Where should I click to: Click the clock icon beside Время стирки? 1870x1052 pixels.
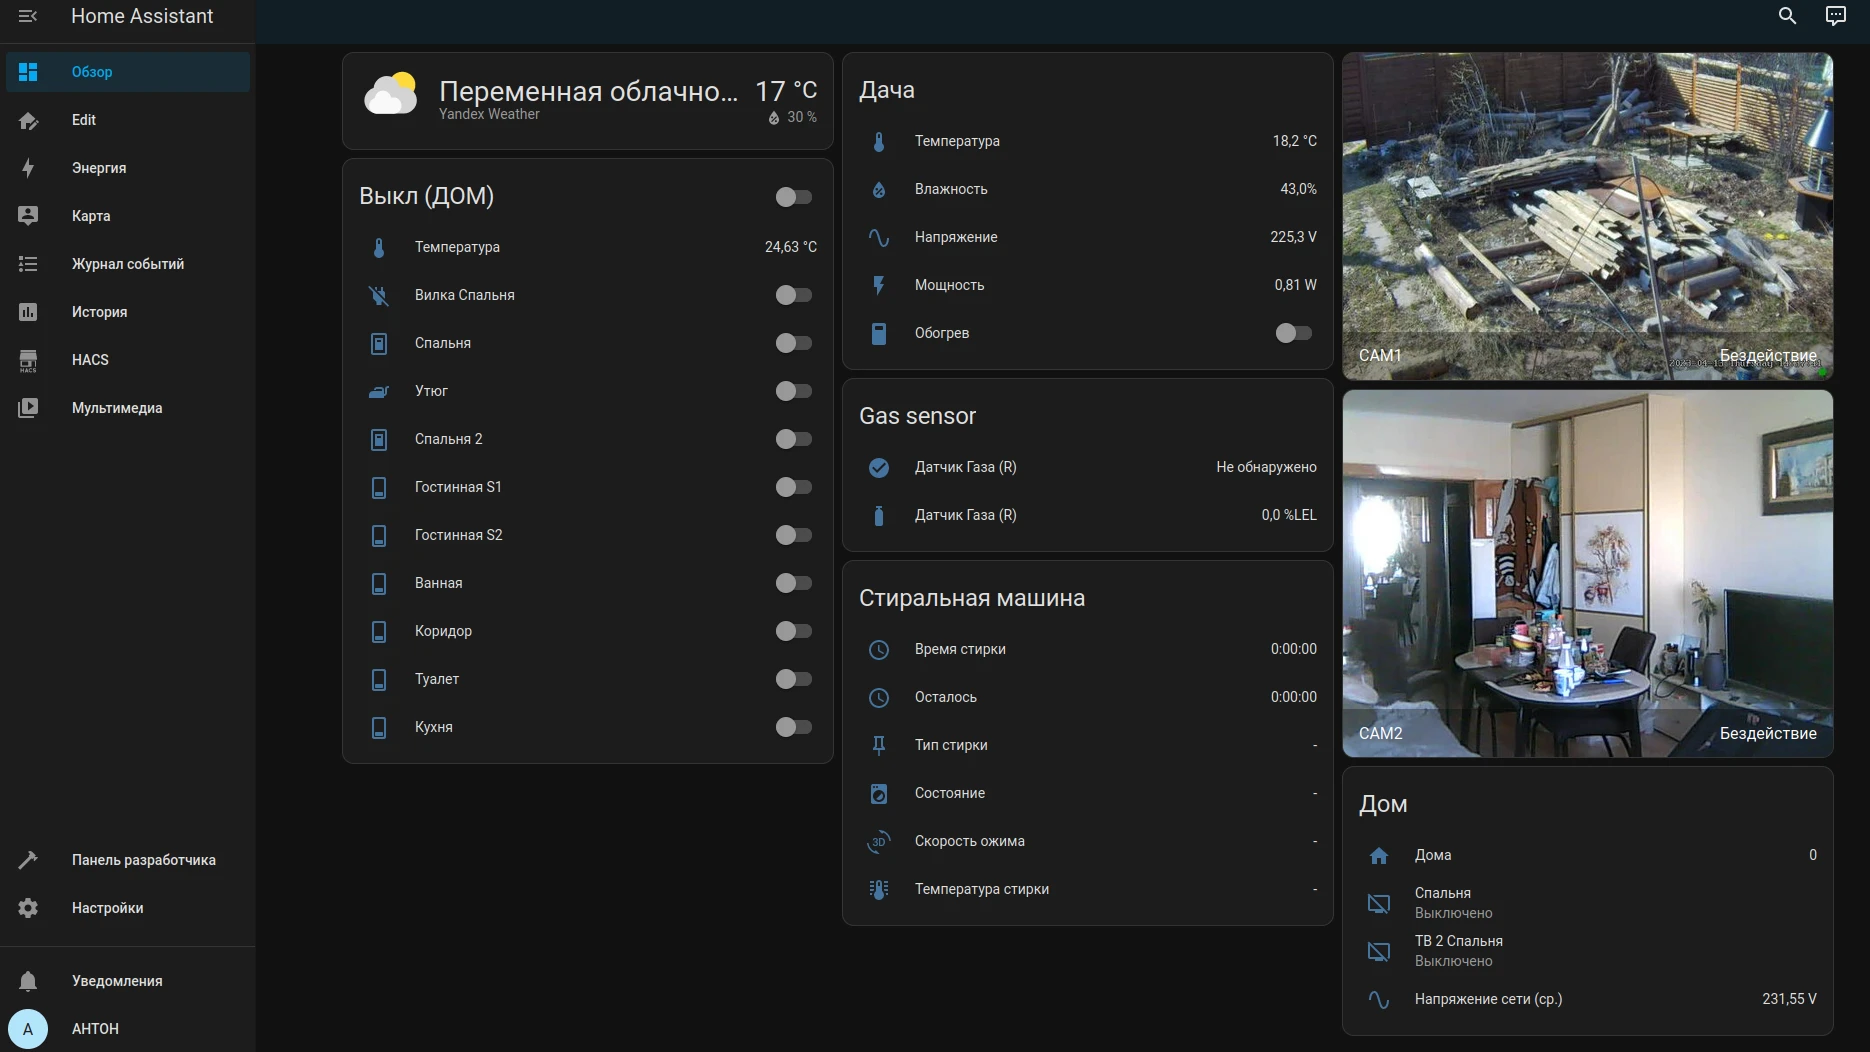coord(879,649)
